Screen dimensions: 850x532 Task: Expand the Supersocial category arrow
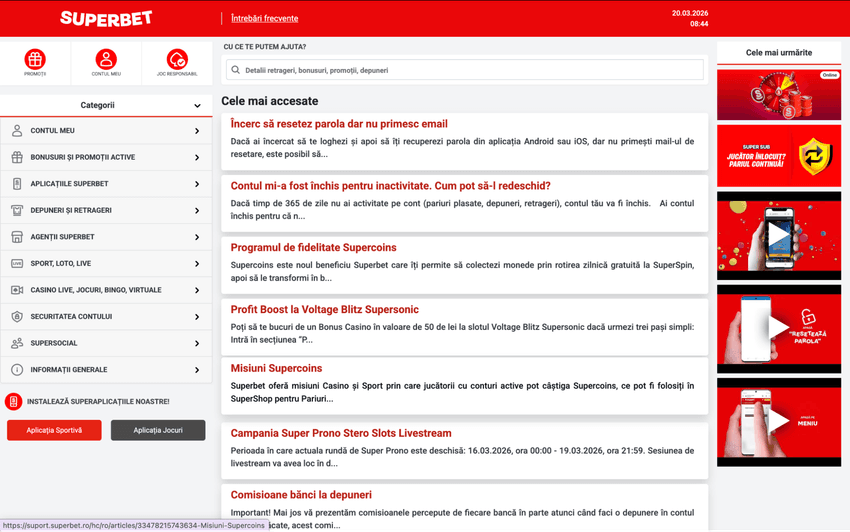pos(196,344)
